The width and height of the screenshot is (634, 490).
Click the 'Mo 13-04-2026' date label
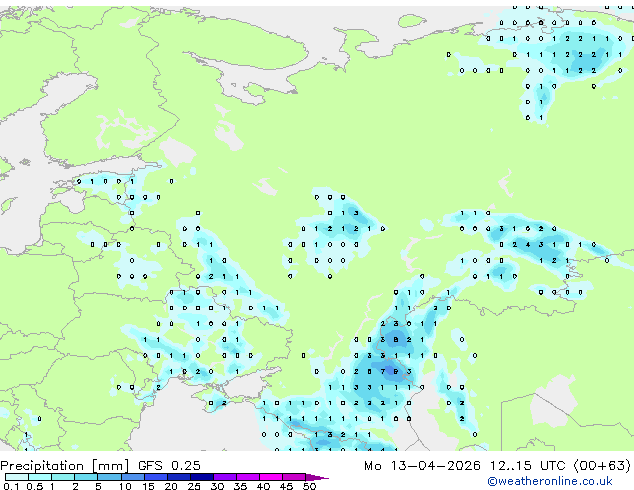tap(422, 466)
